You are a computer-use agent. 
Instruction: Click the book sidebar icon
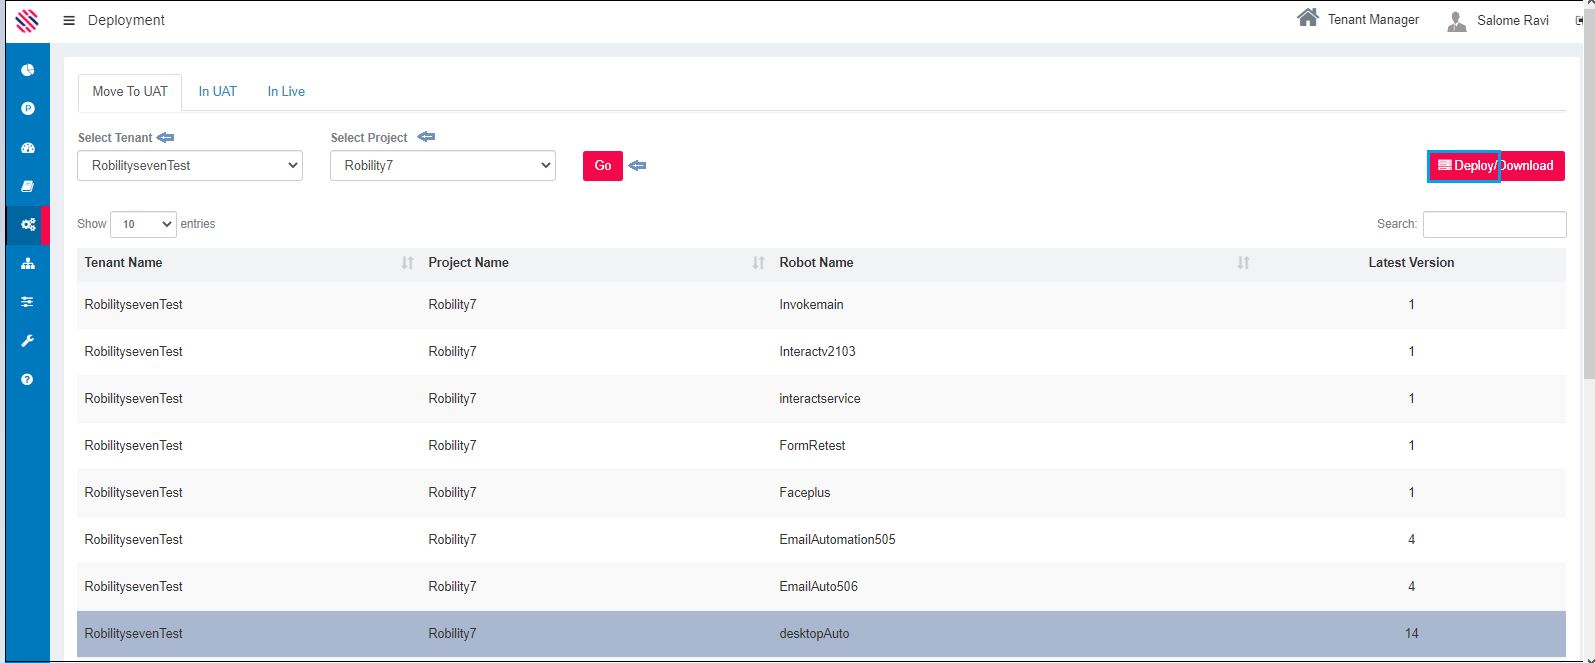pyautogui.click(x=28, y=186)
